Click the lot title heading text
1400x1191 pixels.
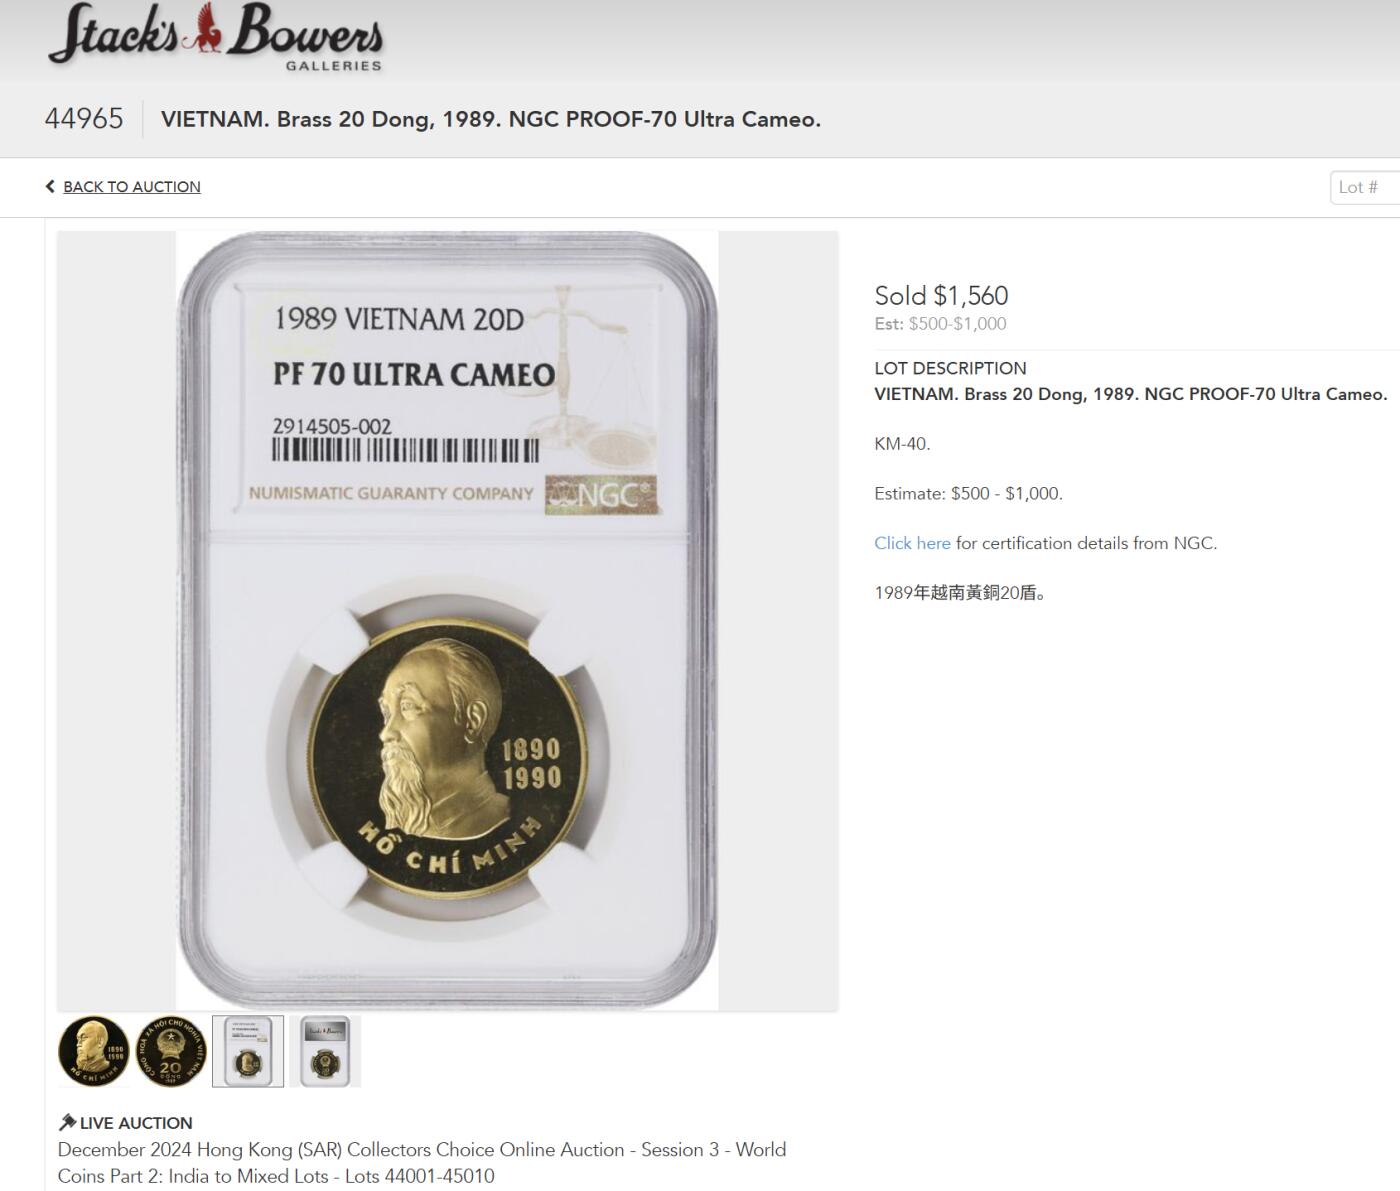pyautogui.click(x=491, y=119)
